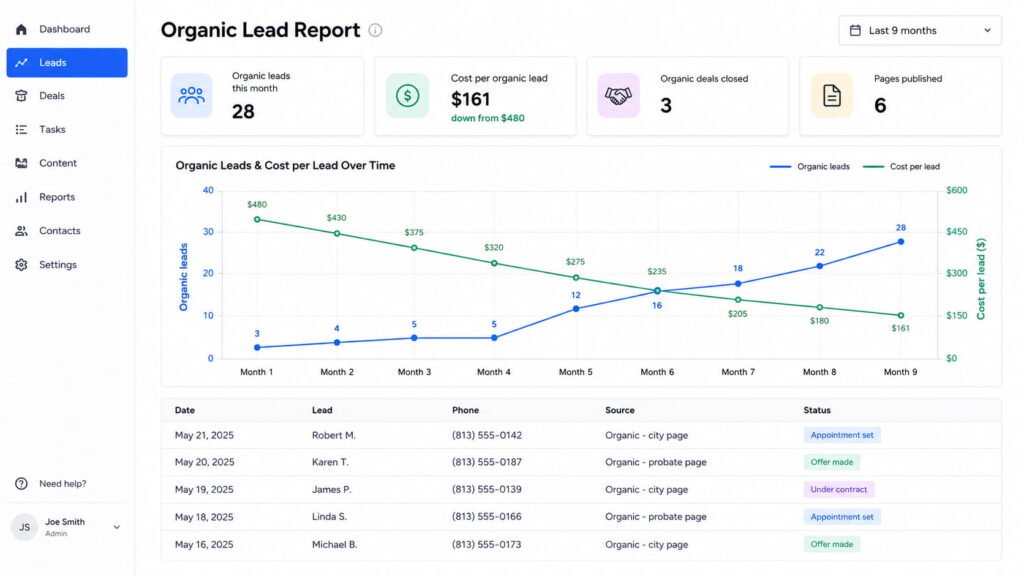Click the document pages published icon
This screenshot has height=576, width=1024.
pyautogui.click(x=831, y=95)
